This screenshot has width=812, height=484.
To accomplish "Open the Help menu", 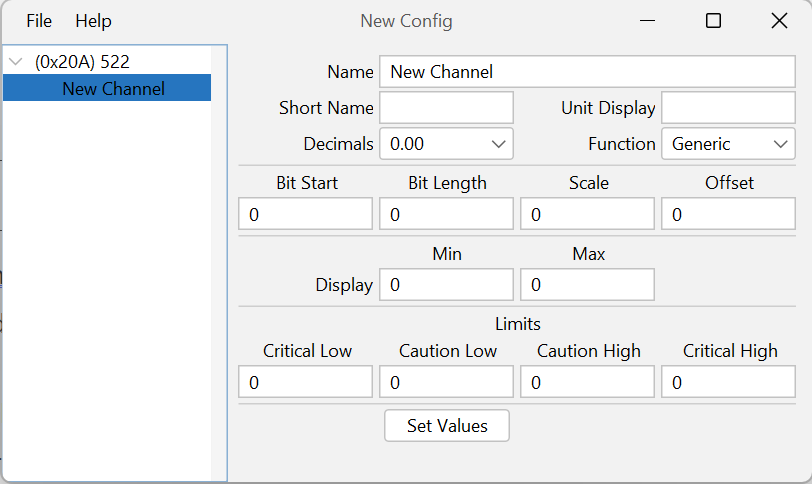I will [x=93, y=21].
